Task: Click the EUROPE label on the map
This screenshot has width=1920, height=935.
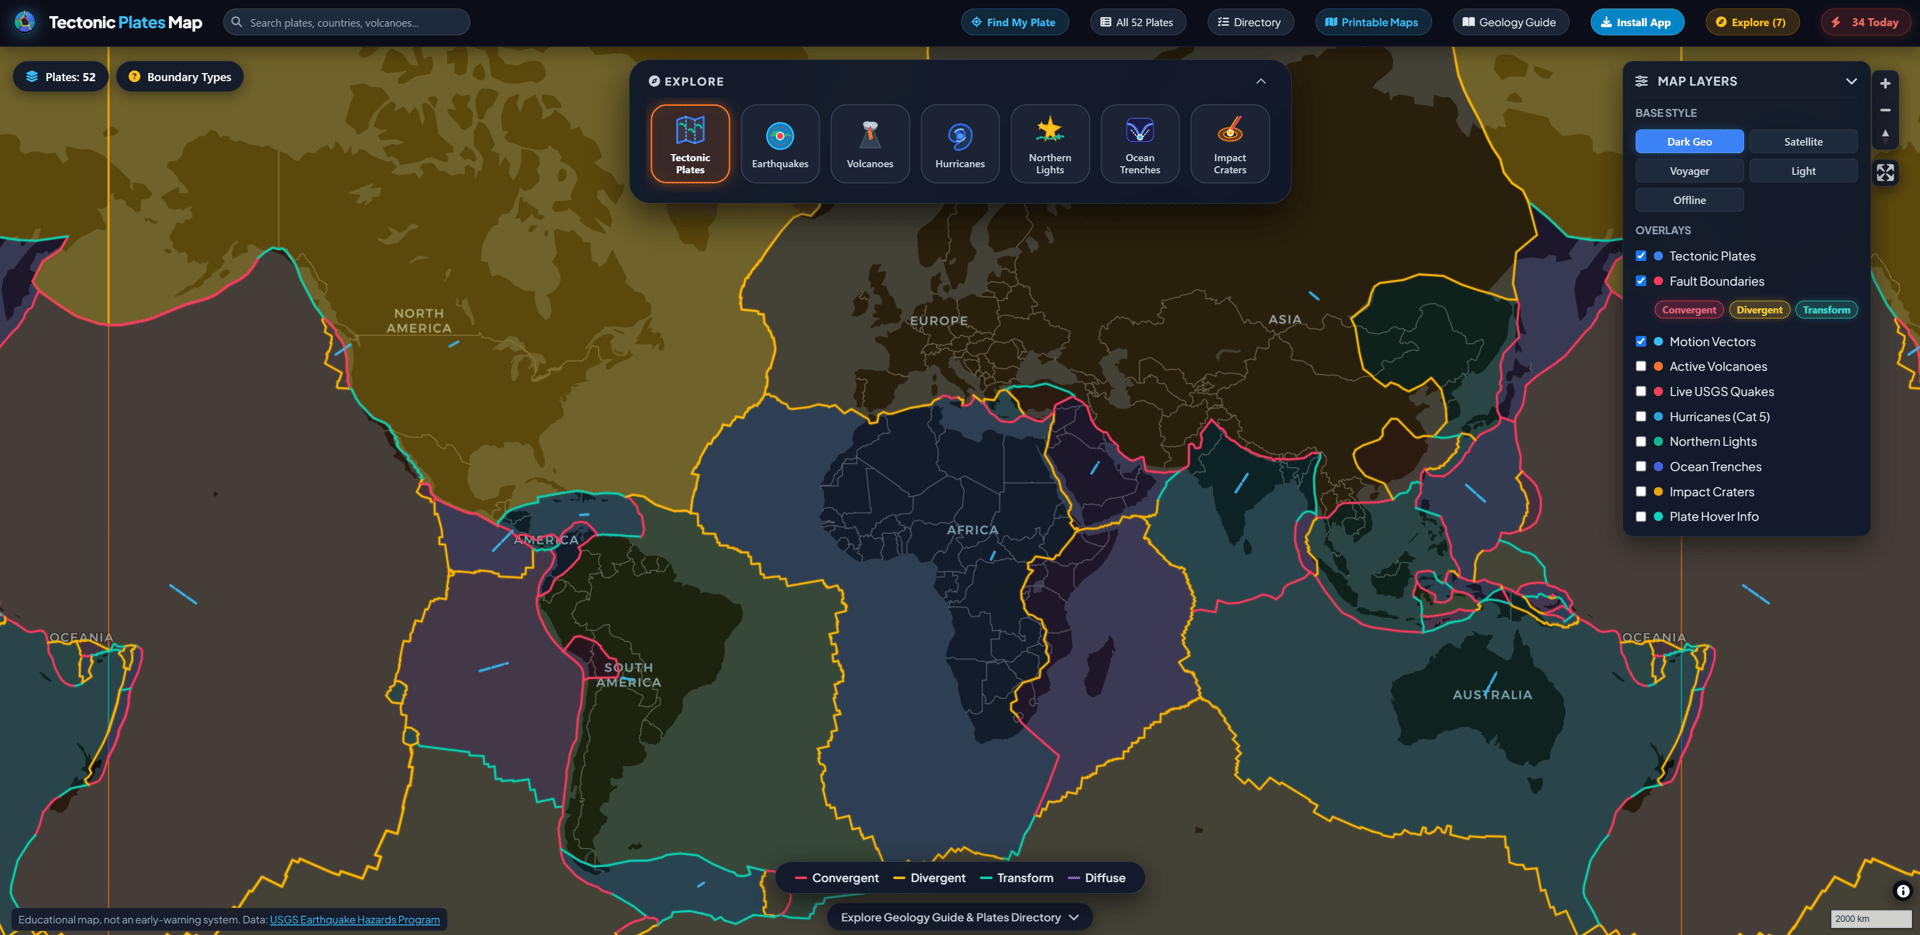Action: [939, 321]
